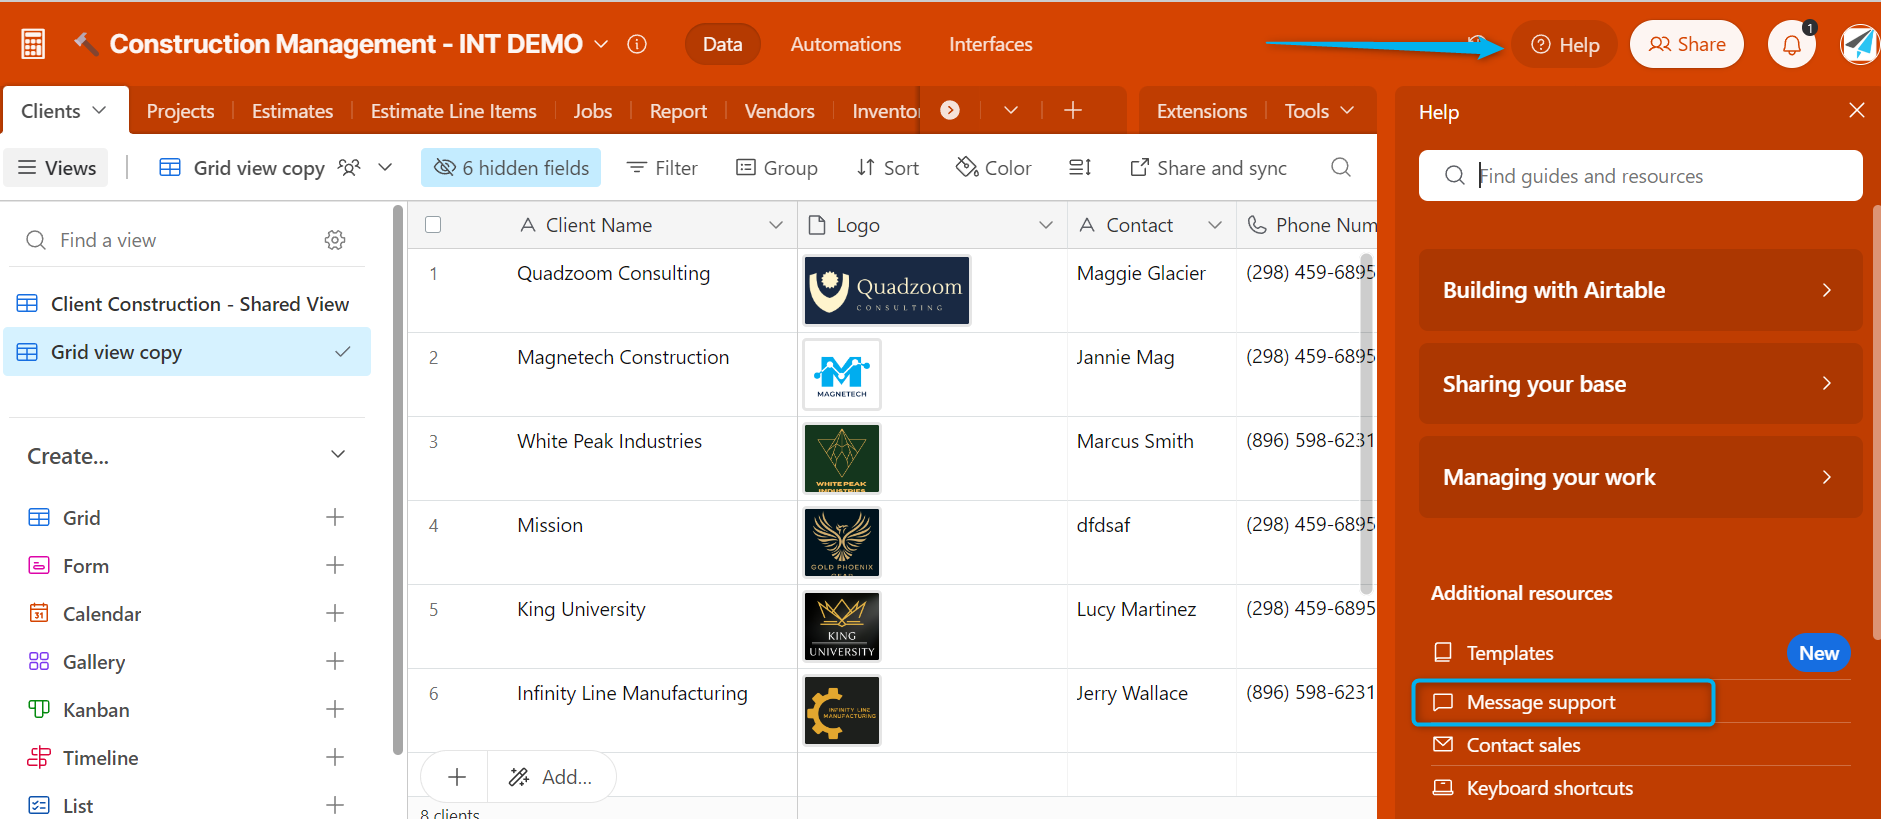
Task: Open the 6 hidden fields menu
Action: point(511,168)
